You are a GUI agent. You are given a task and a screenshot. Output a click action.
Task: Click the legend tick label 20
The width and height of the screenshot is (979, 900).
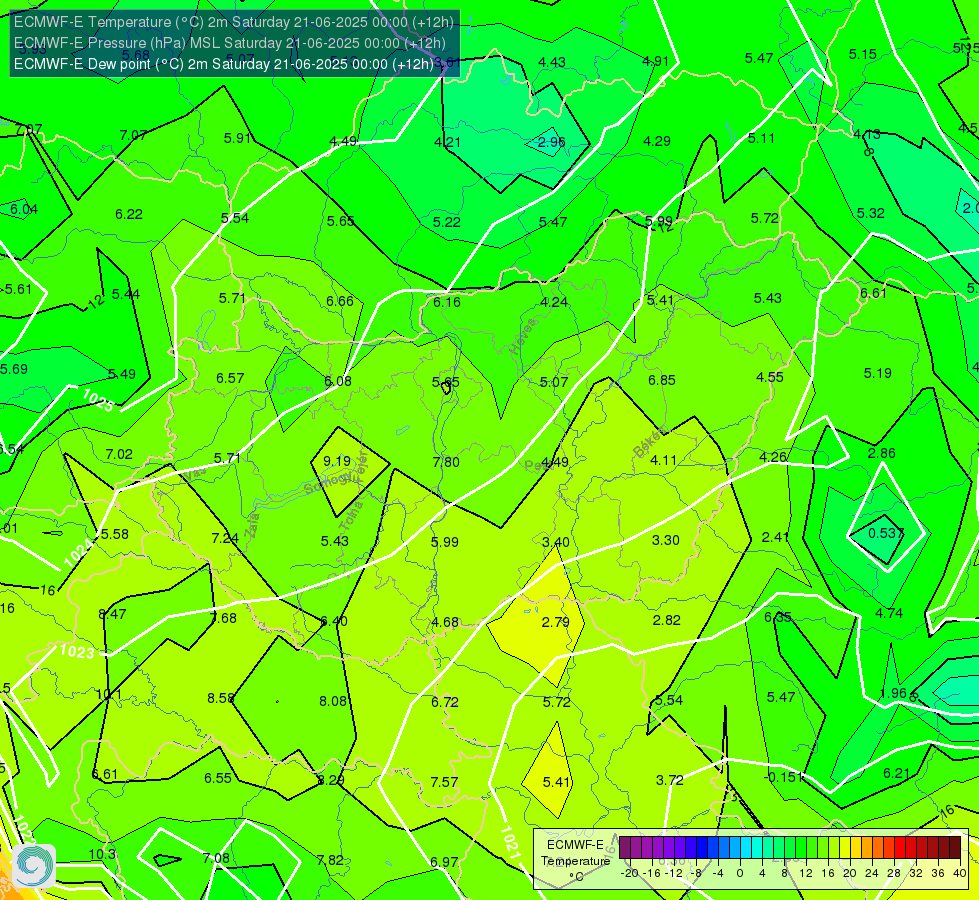coord(850,873)
